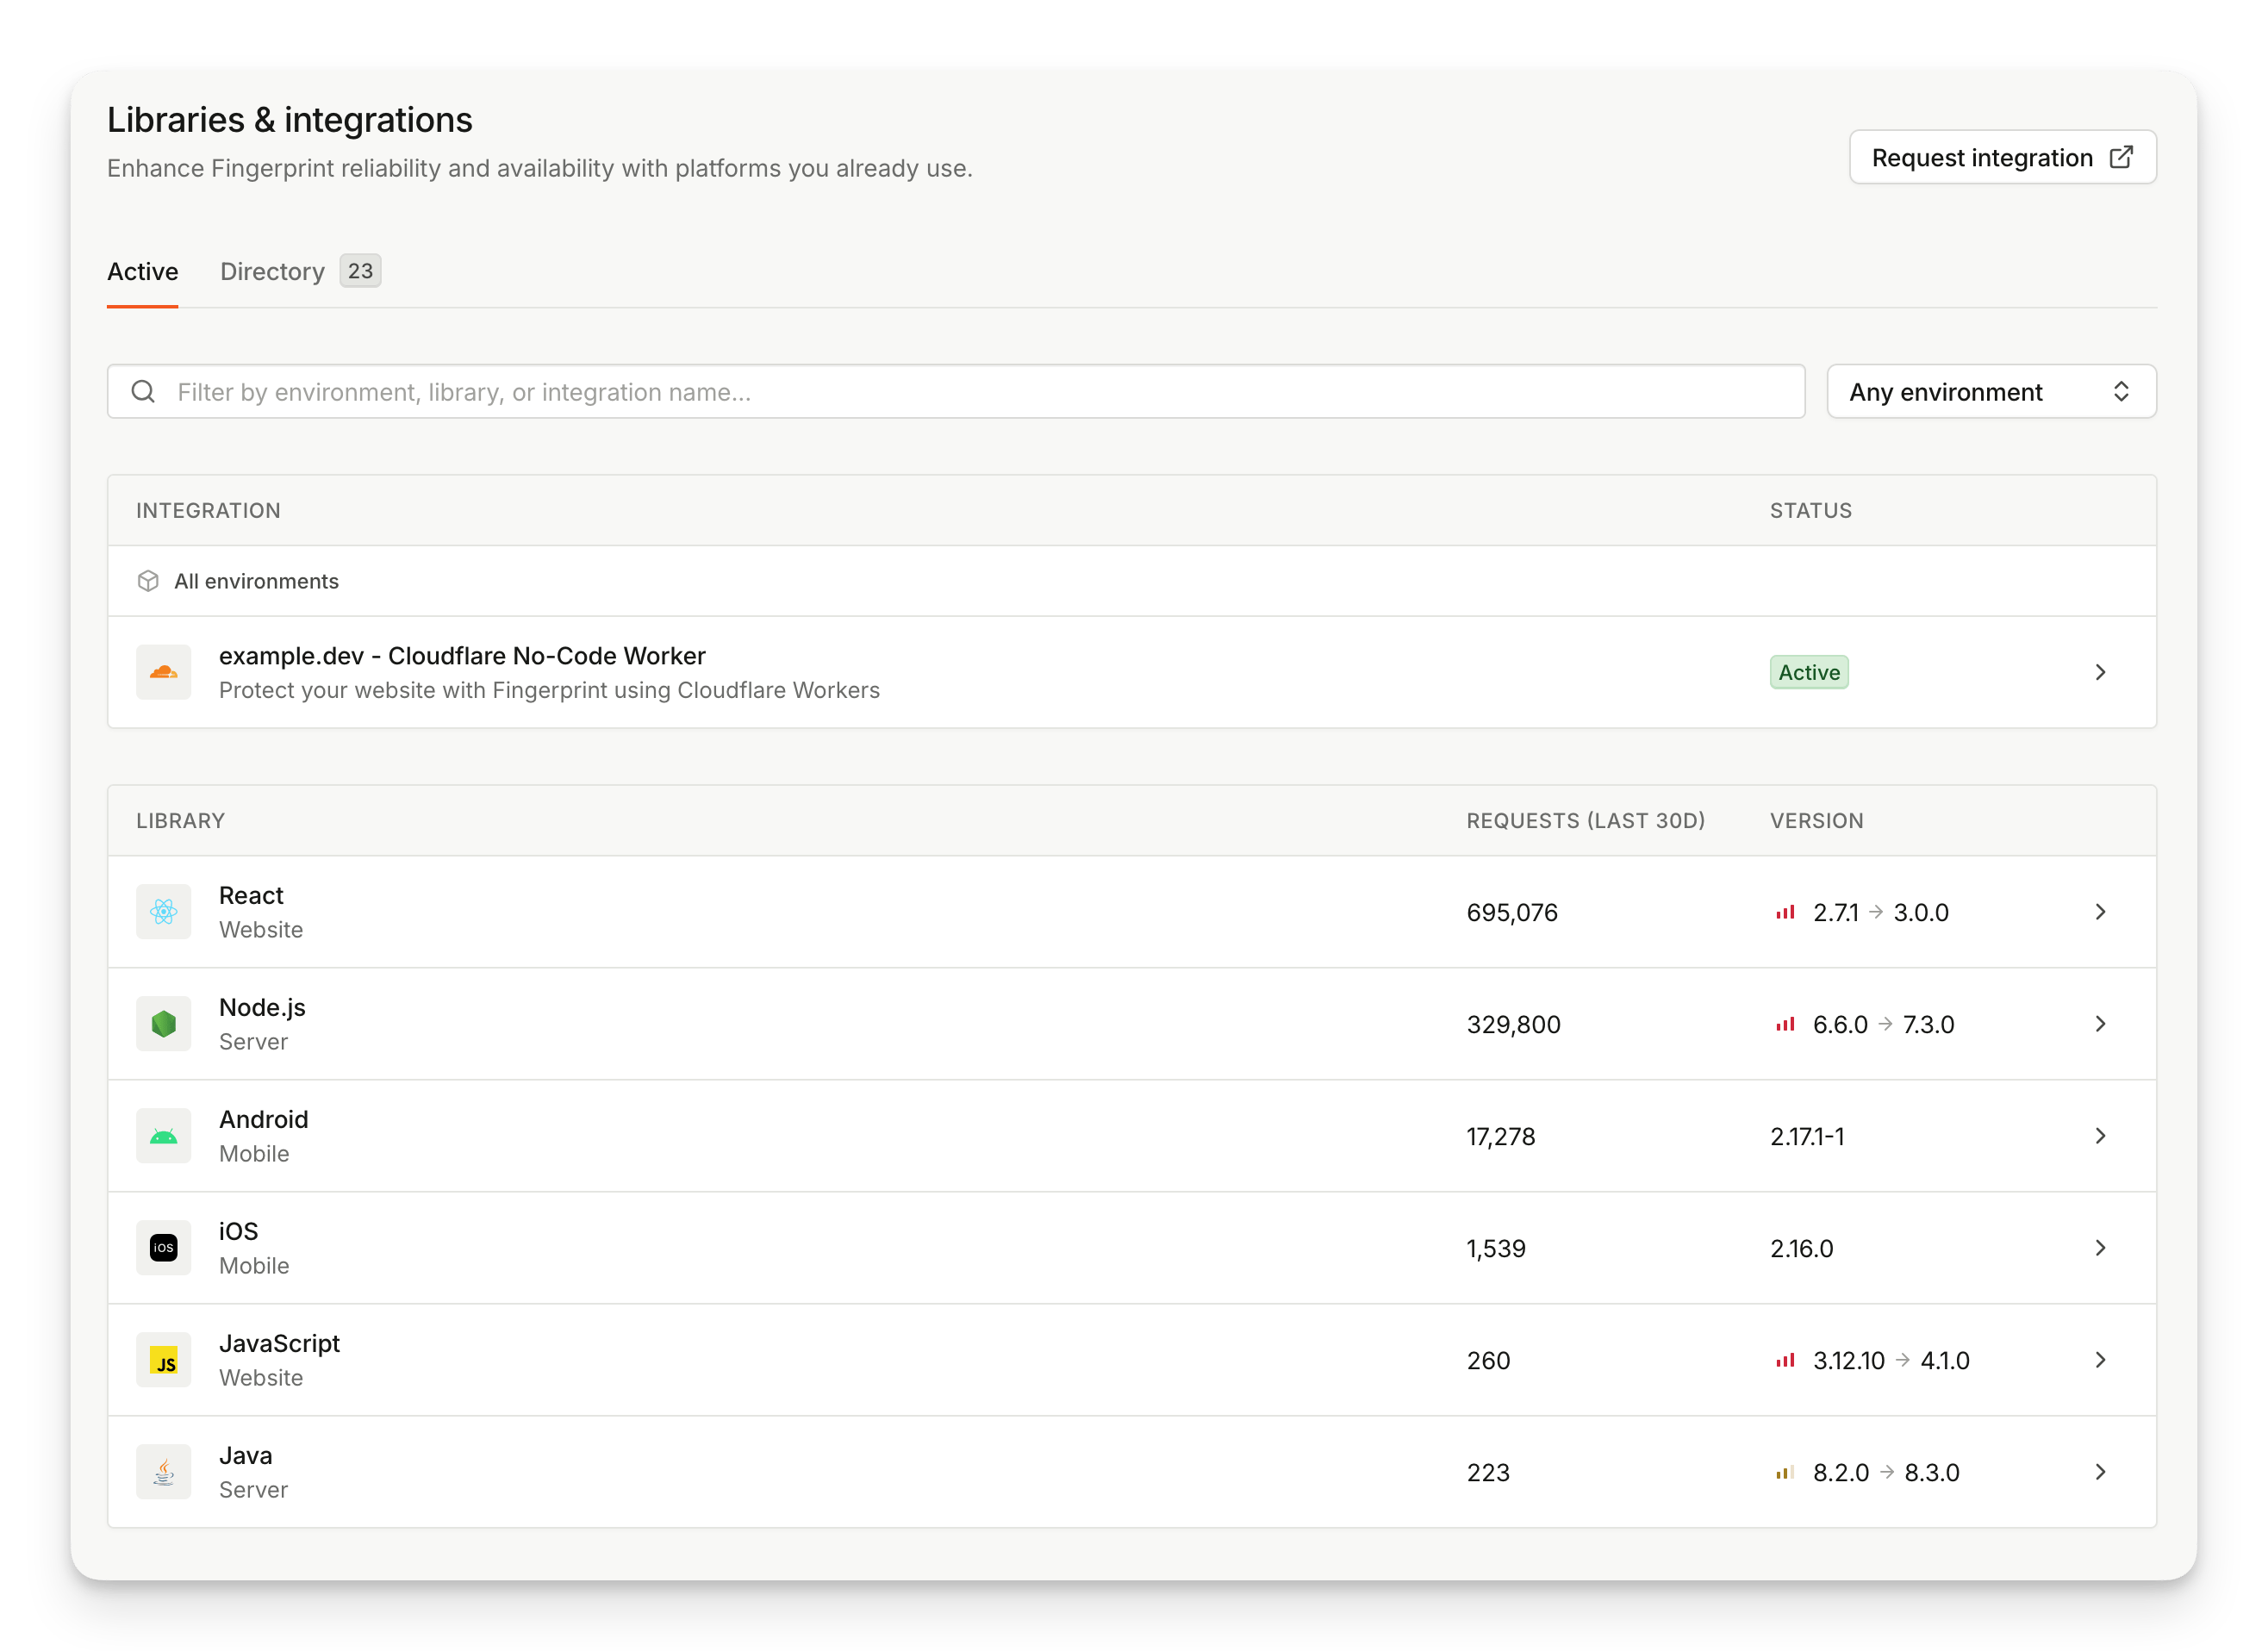Click the React library icon
The height and width of the screenshot is (1651, 2268).
coord(164,912)
